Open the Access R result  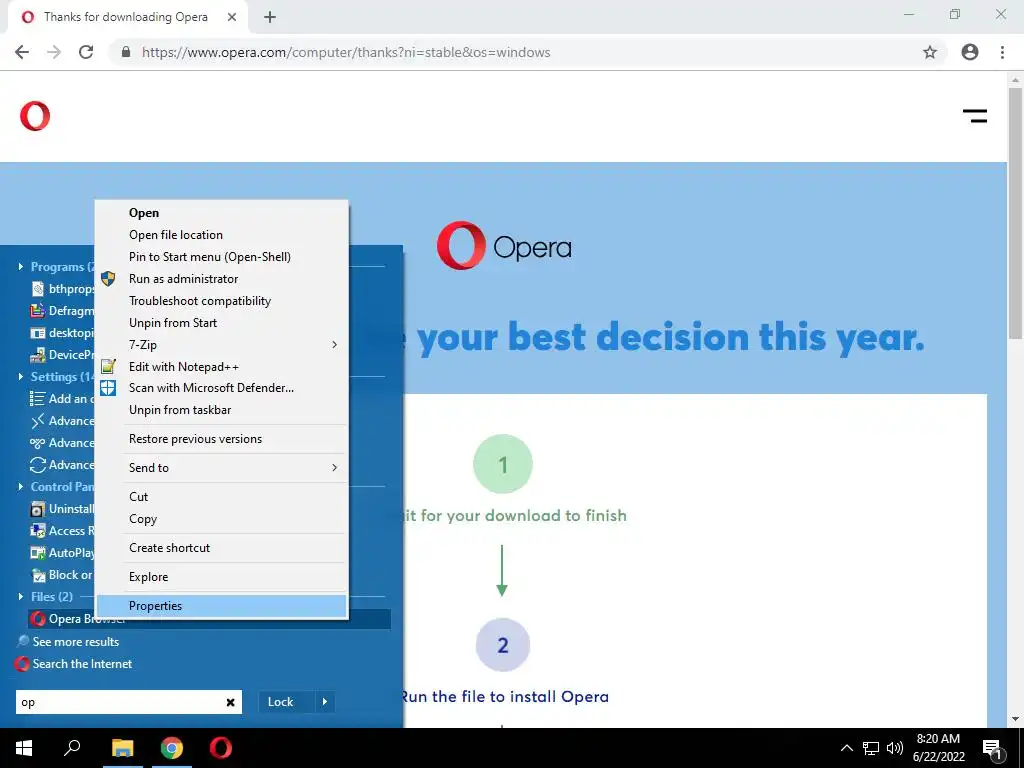click(62, 531)
